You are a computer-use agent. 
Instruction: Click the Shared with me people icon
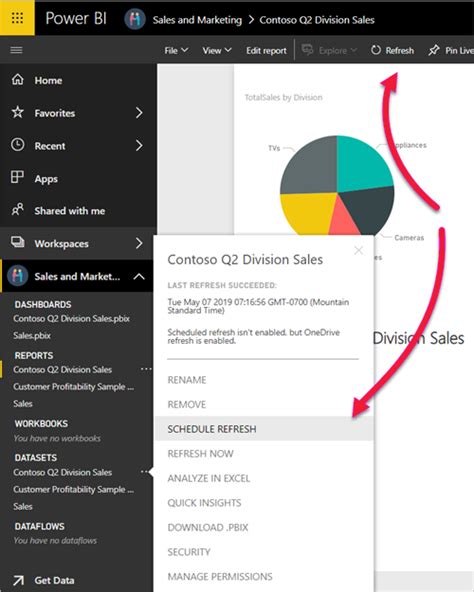17,210
